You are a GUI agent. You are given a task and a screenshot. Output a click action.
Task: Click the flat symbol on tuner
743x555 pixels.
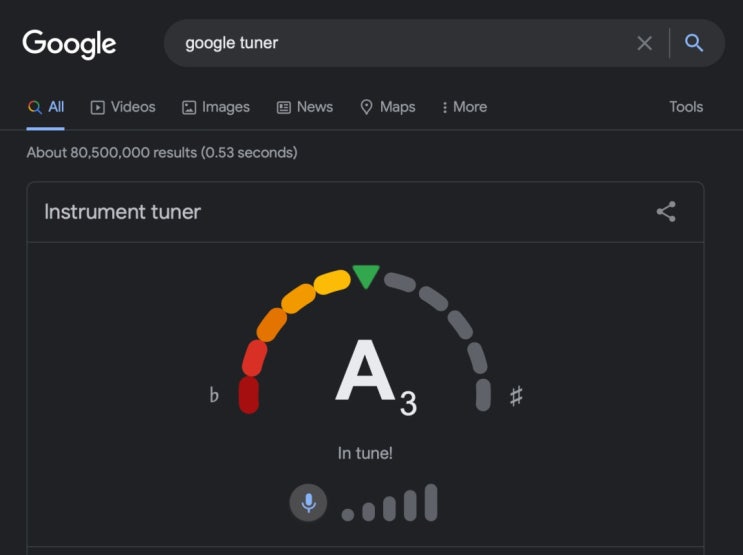(x=214, y=394)
